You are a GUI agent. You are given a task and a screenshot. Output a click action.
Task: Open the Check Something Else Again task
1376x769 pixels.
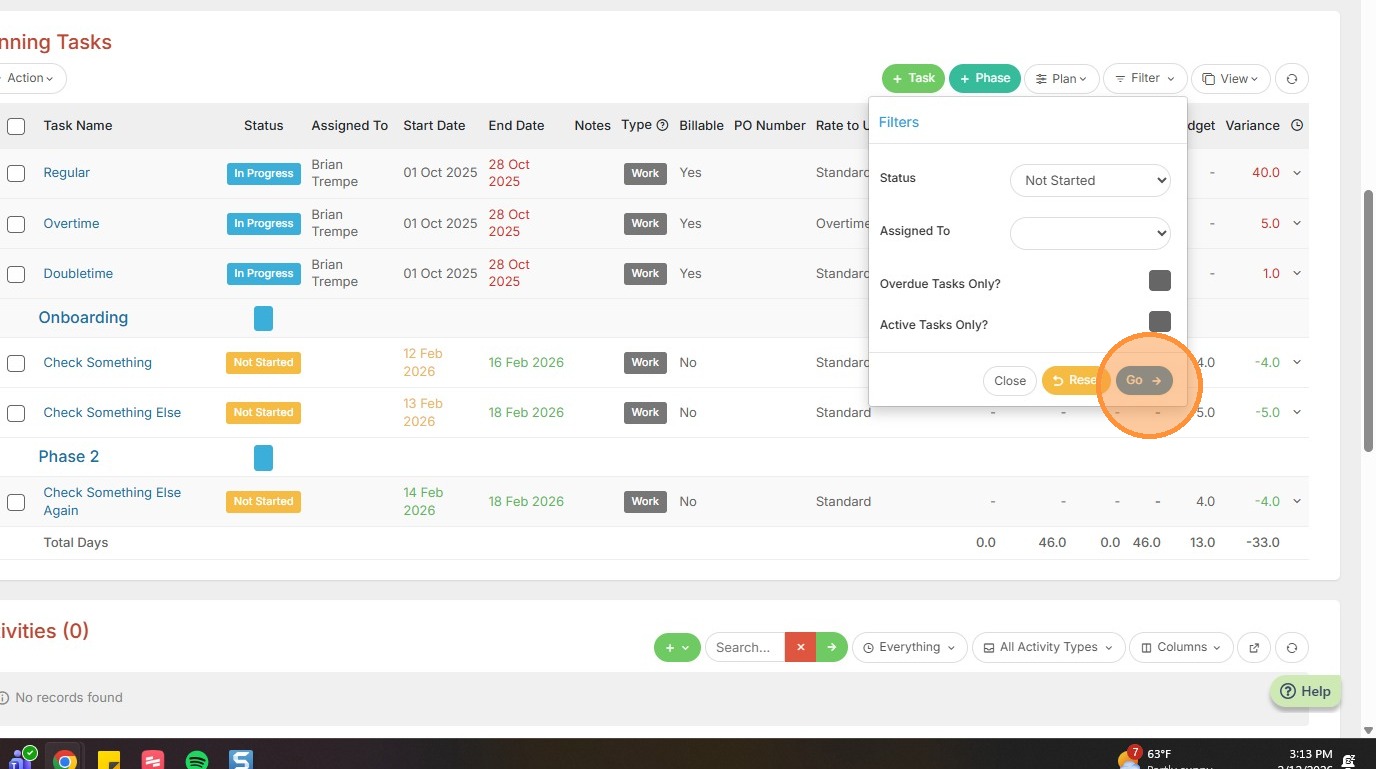pos(112,502)
